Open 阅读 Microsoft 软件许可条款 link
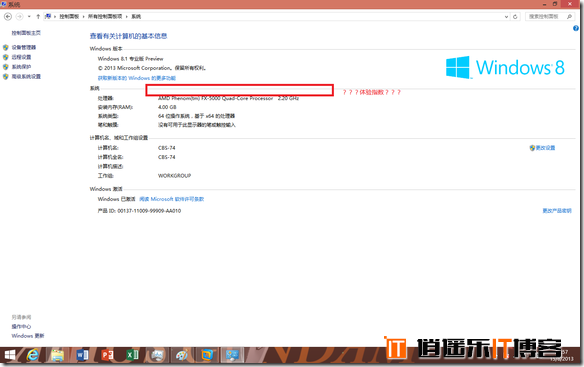Screen dimensions: 584x367 click(172, 199)
